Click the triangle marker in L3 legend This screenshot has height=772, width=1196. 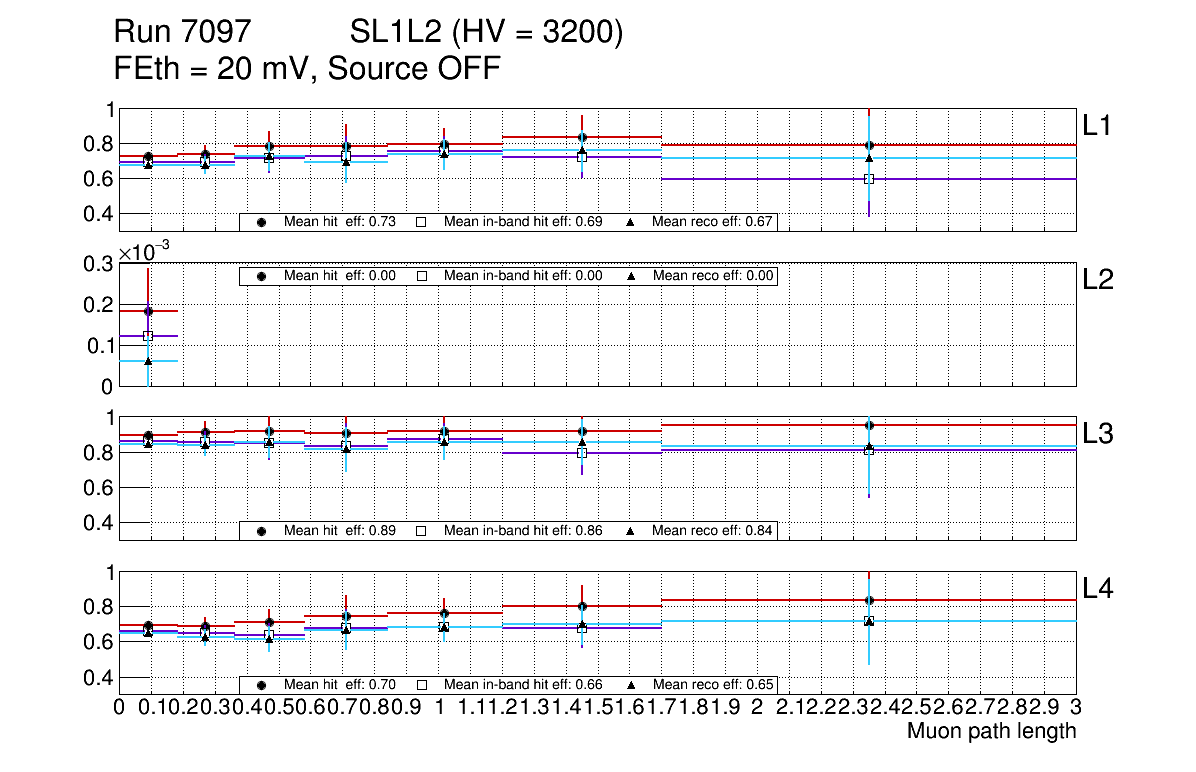point(631,531)
